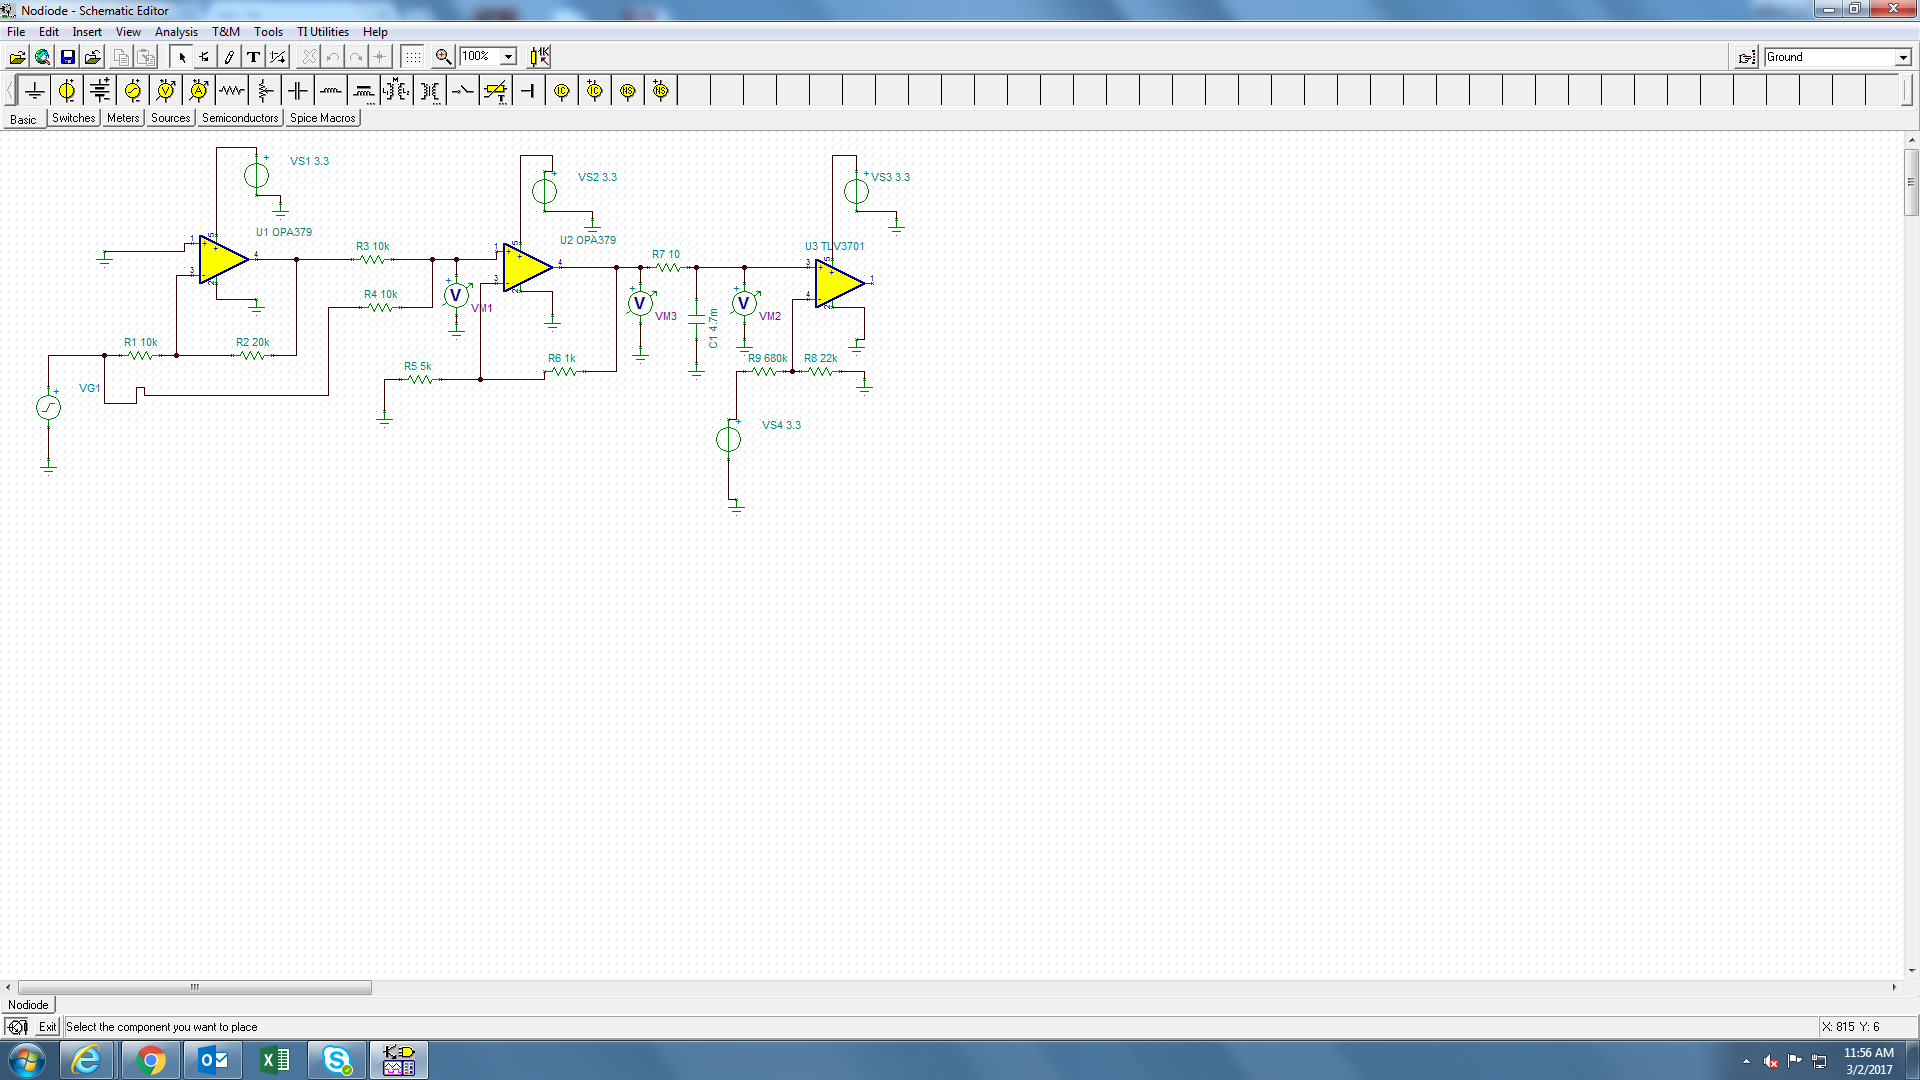Screen dimensions: 1920x1080
Task: Place a resistor component
Action: click(x=232, y=91)
